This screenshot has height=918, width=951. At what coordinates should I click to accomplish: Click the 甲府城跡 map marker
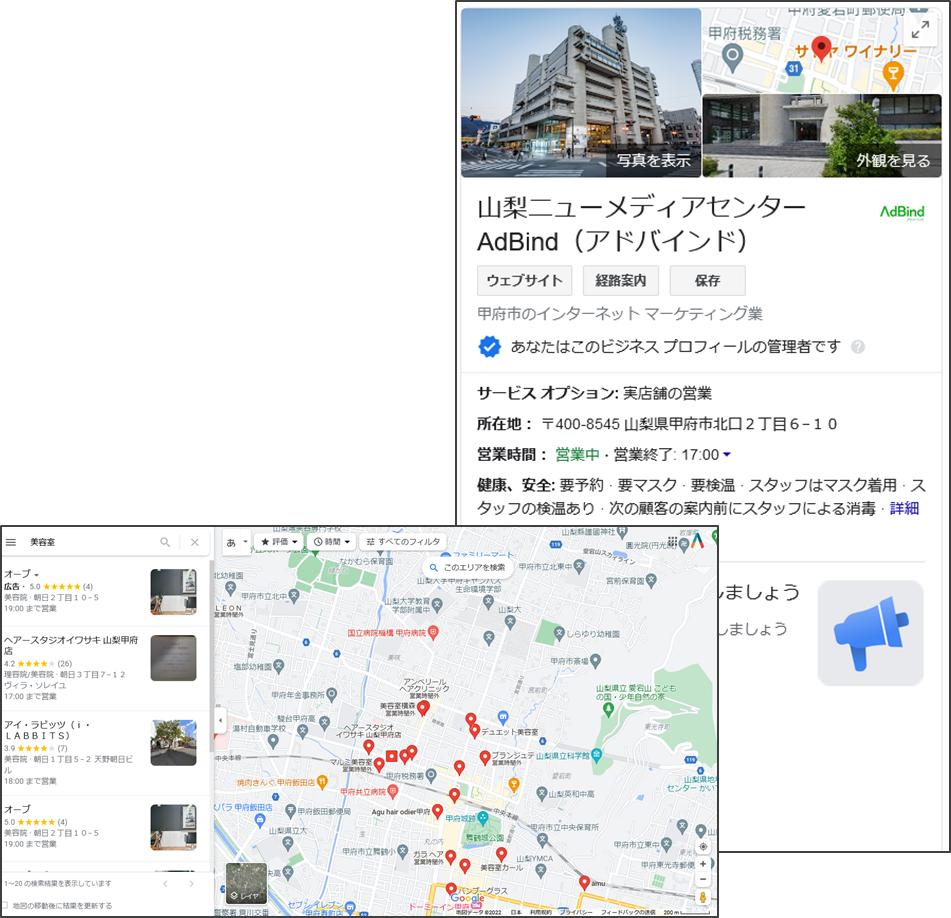coord(483,818)
